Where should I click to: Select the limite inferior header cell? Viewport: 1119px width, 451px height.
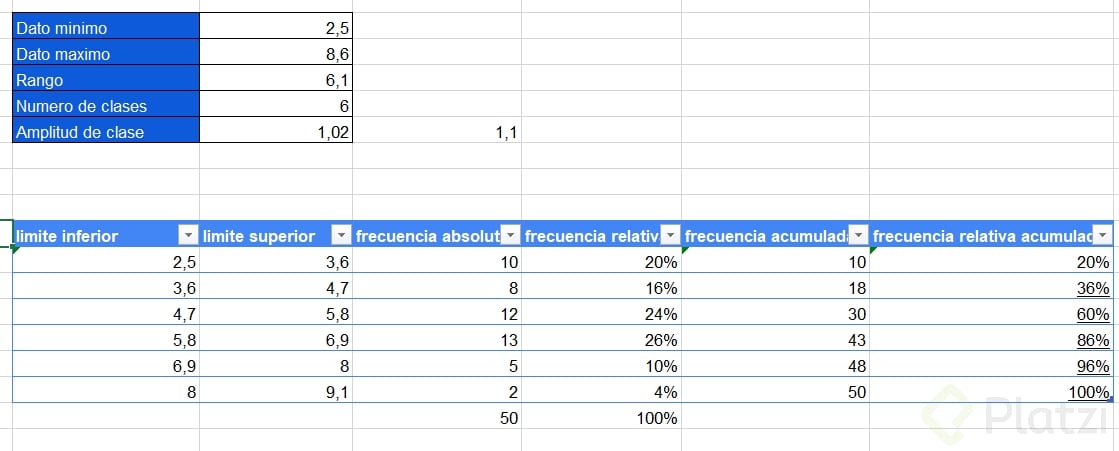[x=106, y=235]
